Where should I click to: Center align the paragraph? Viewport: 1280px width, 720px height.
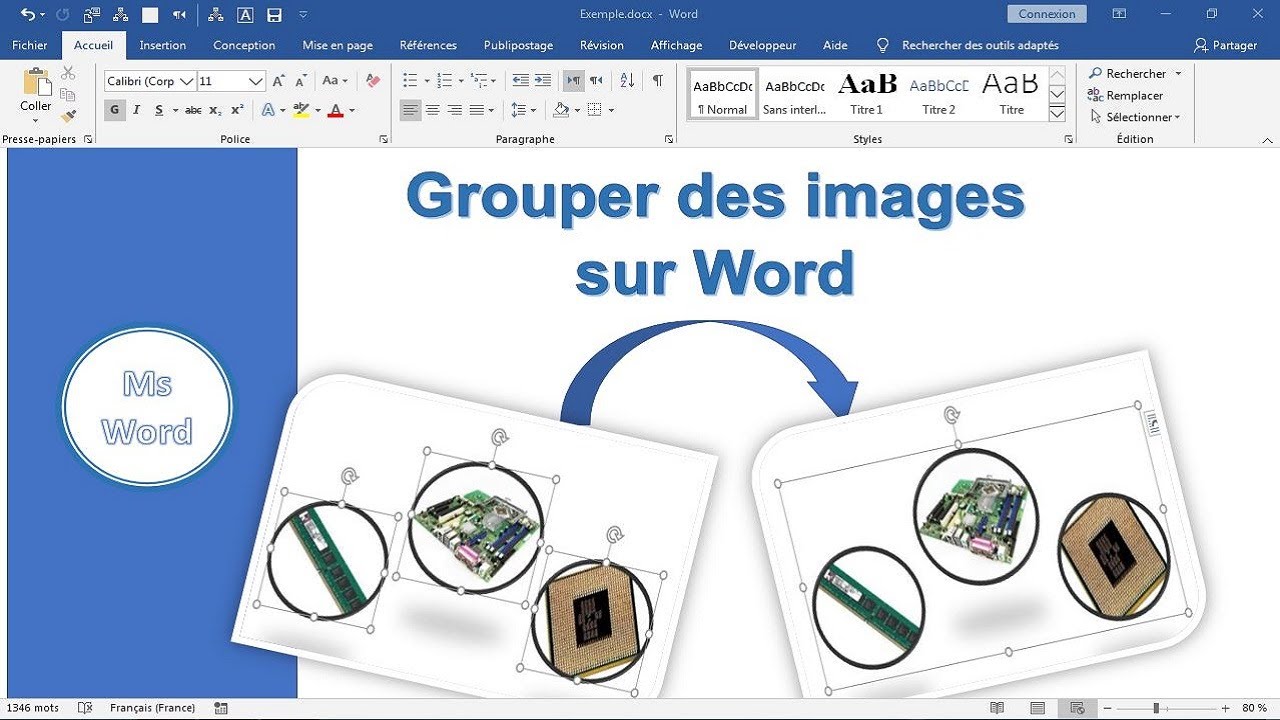click(x=433, y=110)
